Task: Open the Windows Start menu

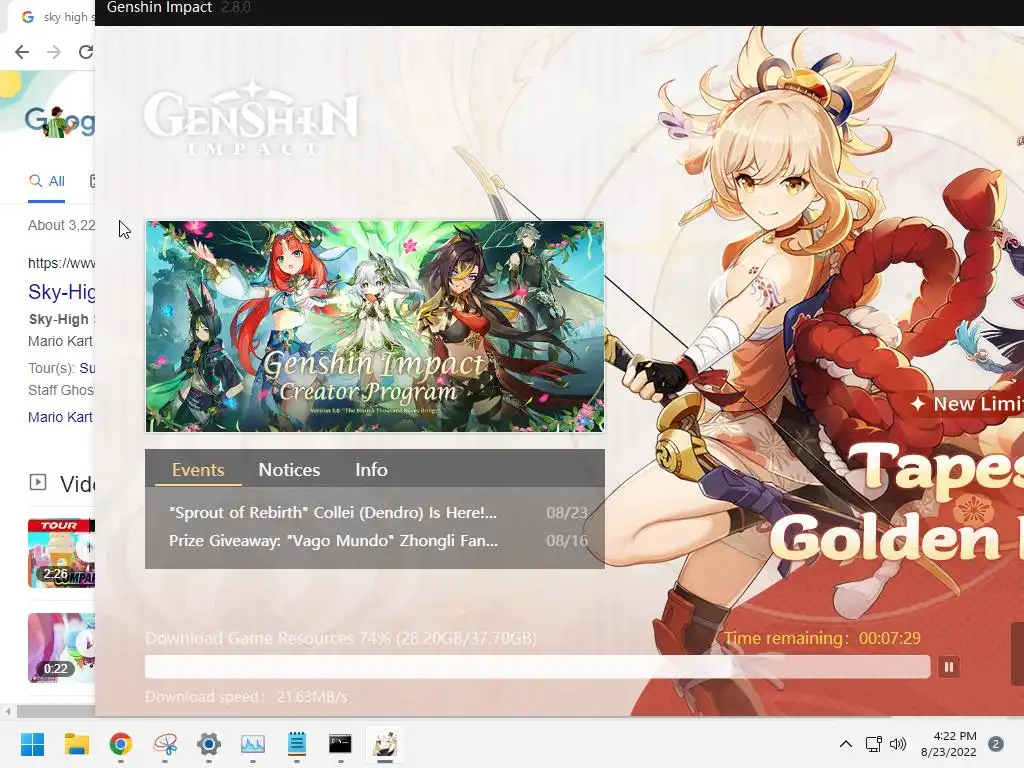Action: (x=32, y=744)
